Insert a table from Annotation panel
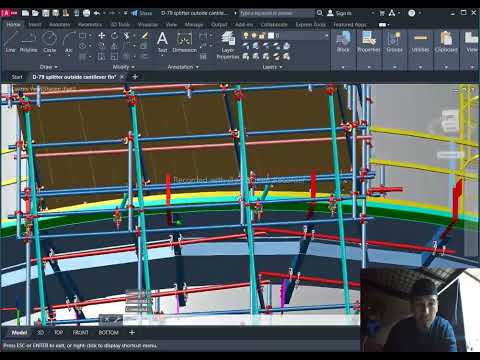Image resolution: width=480 pixels, height=360 pixels. pyautogui.click(x=203, y=57)
